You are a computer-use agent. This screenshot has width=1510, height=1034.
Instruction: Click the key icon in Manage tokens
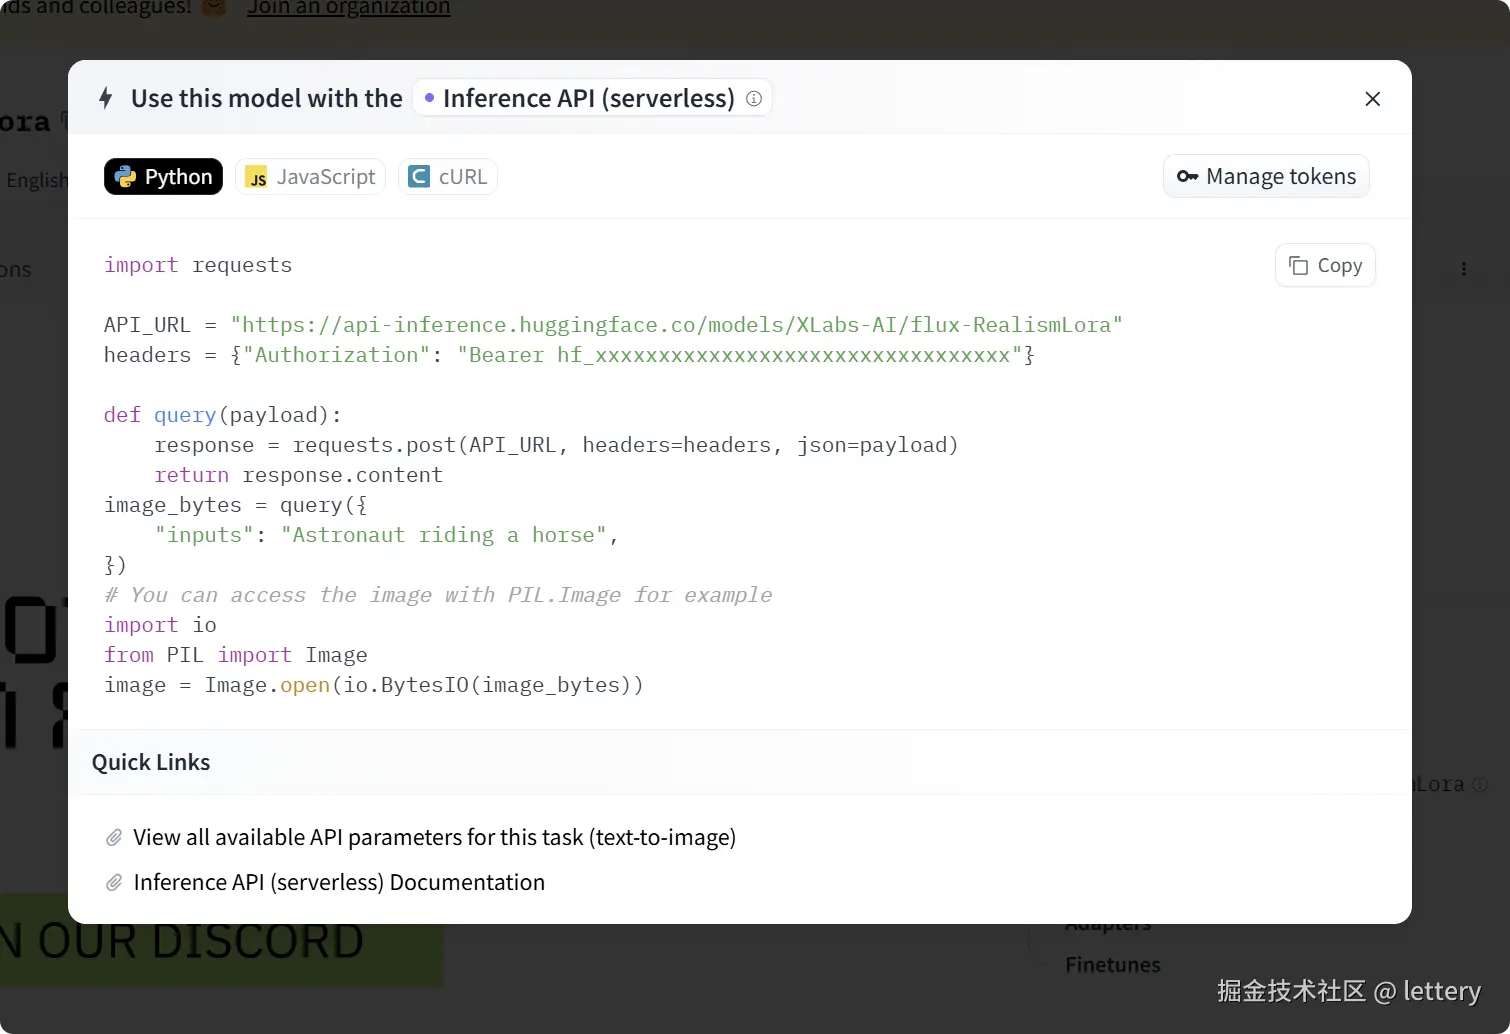(x=1187, y=177)
